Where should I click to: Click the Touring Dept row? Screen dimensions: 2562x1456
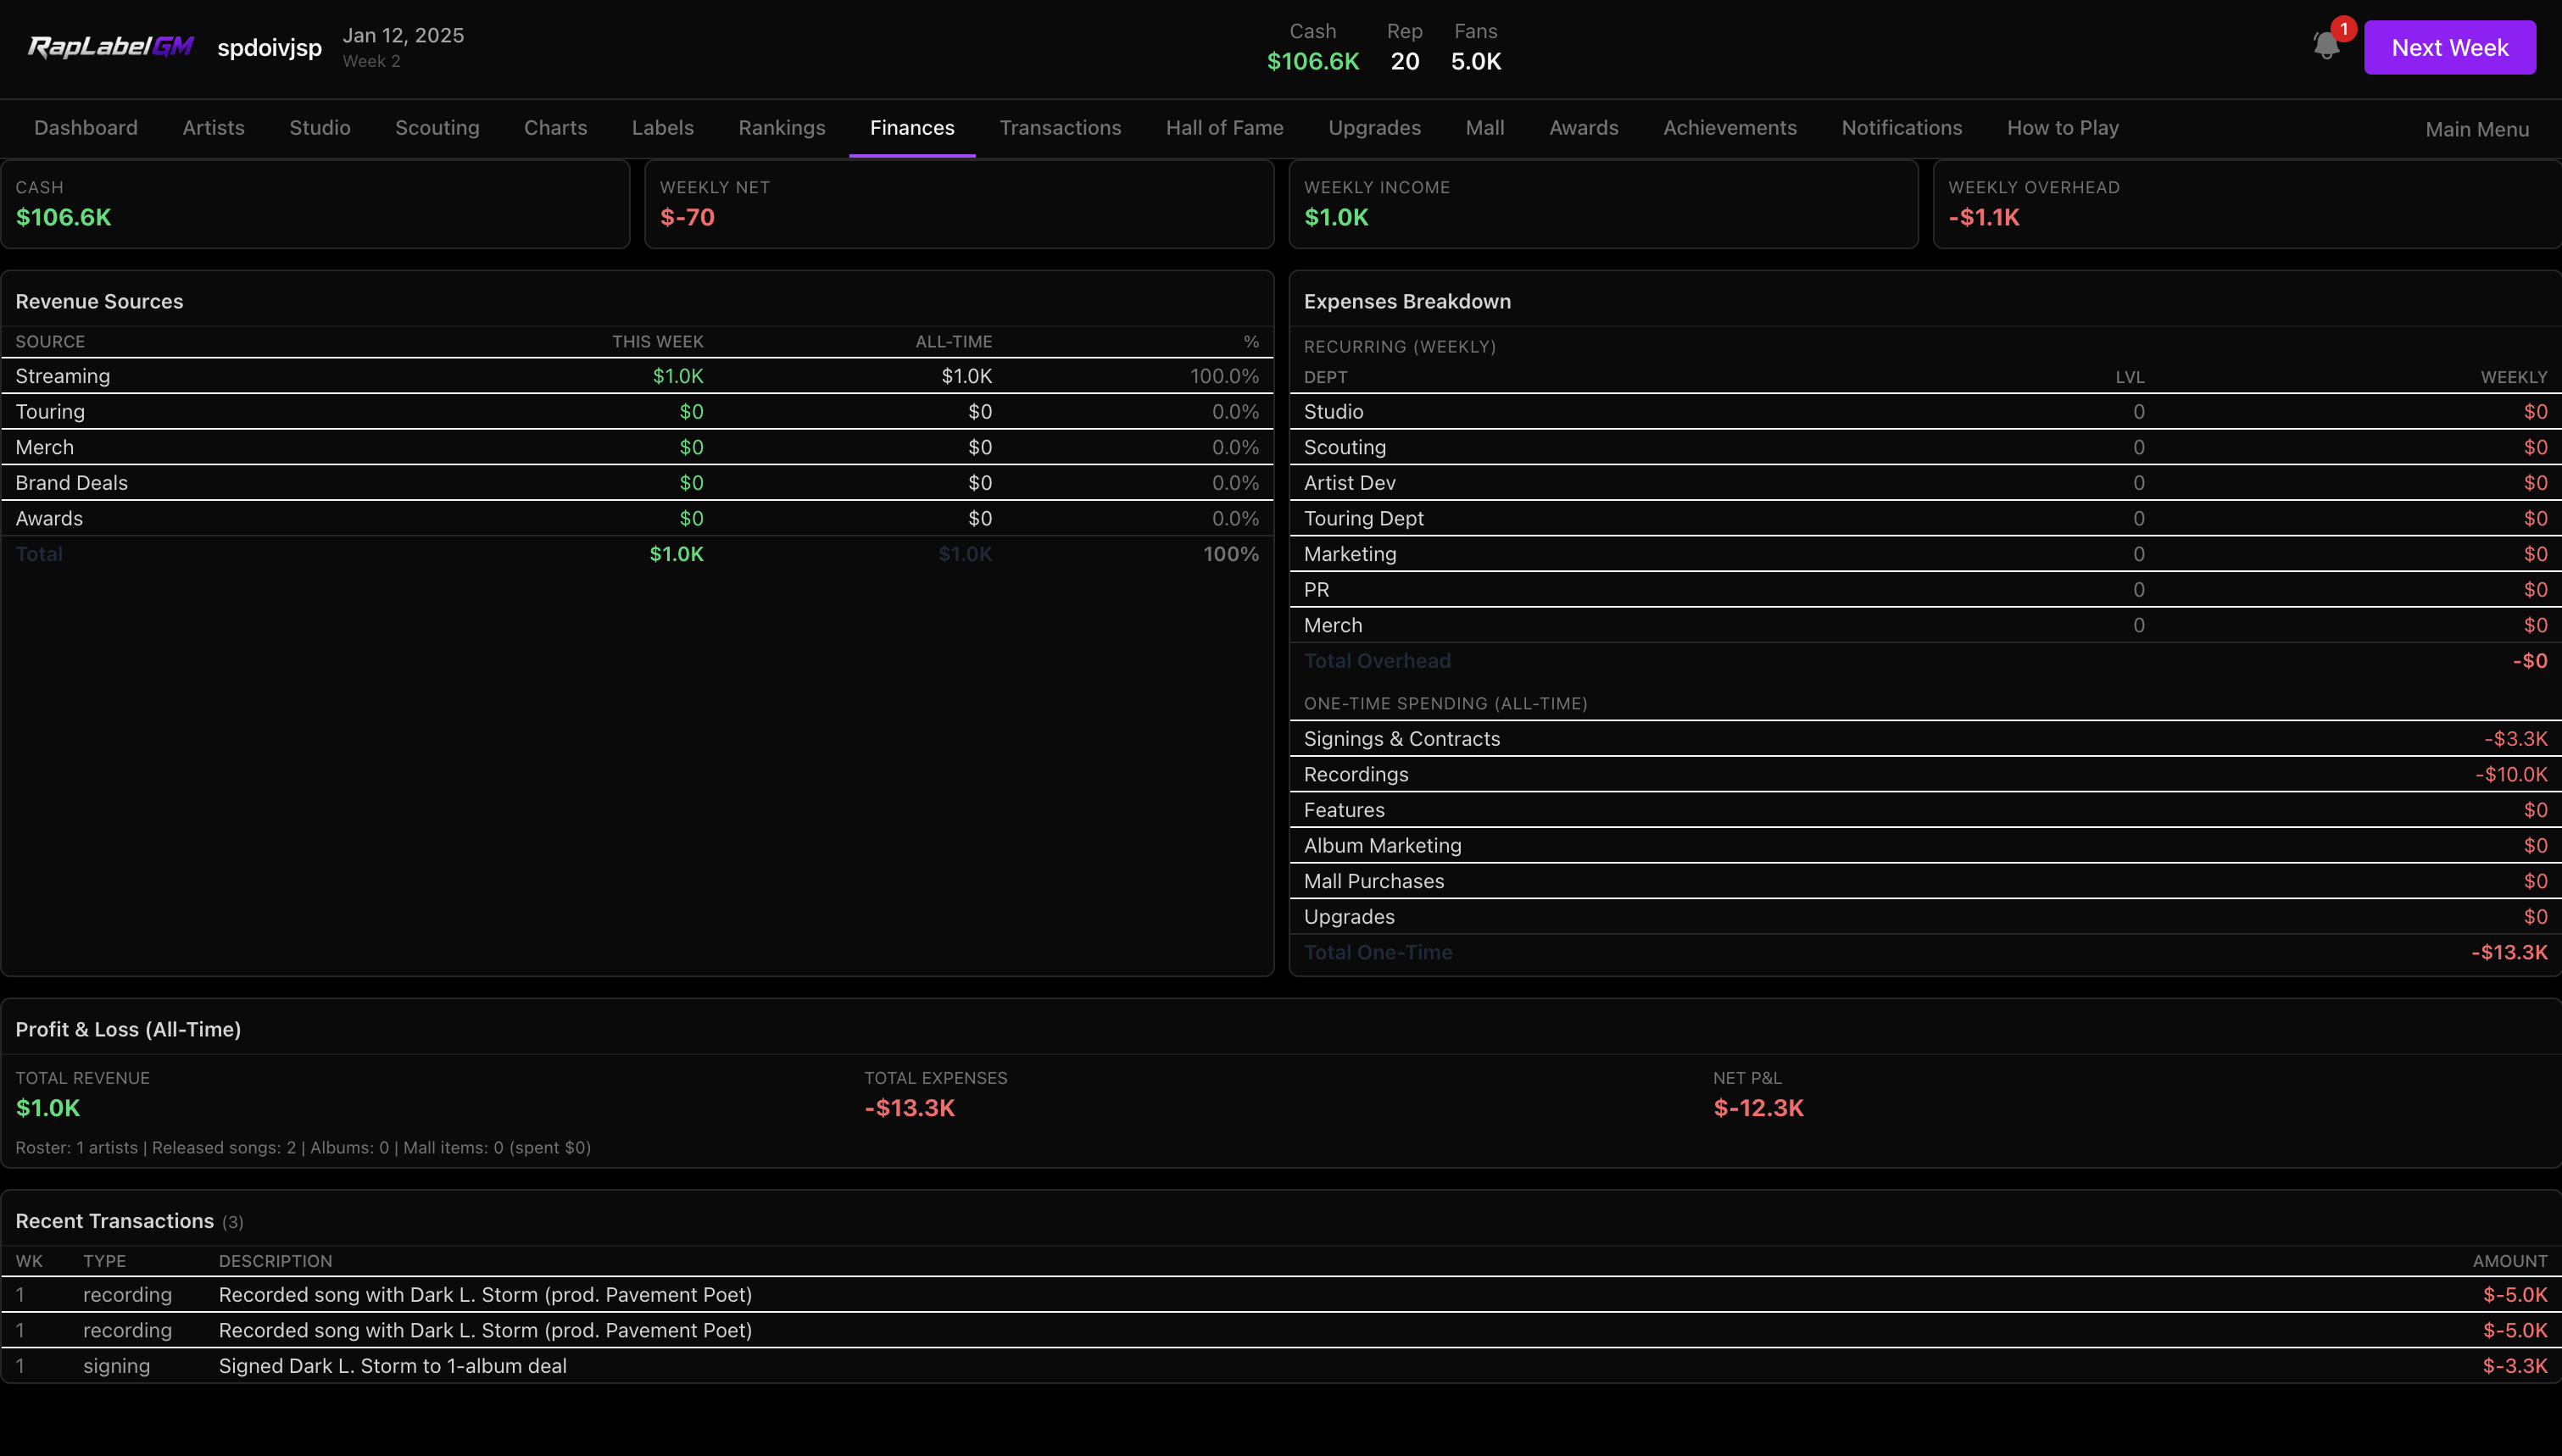1925,518
